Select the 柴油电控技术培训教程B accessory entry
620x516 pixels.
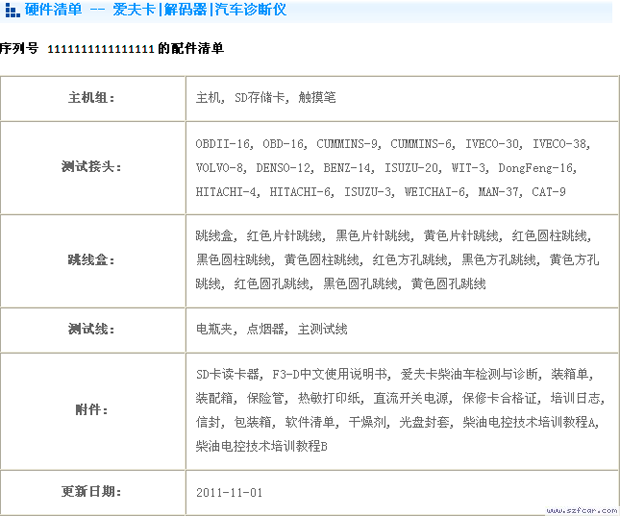pyautogui.click(x=262, y=446)
